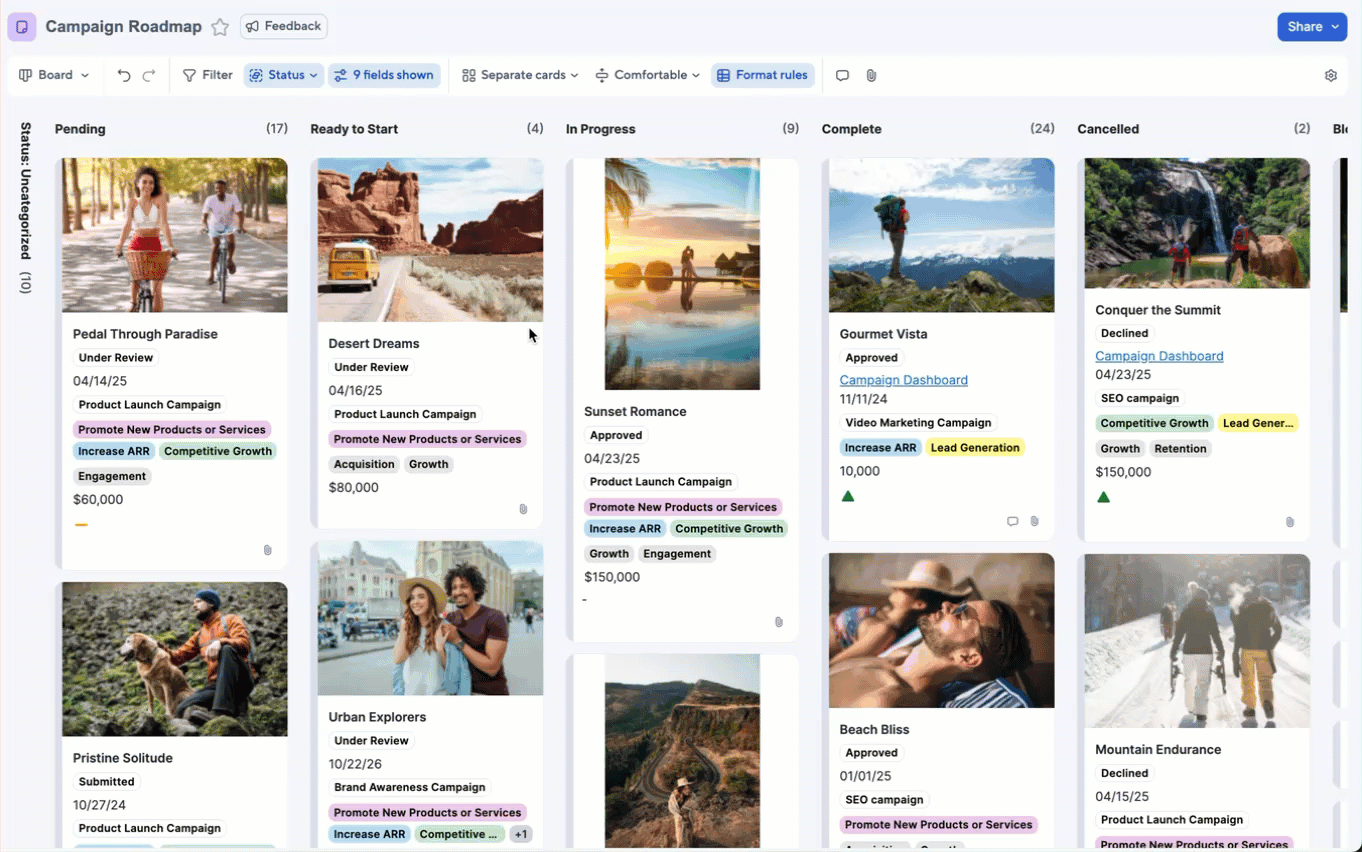Screen dimensions: 1362x852
Task: Expand the Separate cards dropdown
Action: tap(520, 75)
